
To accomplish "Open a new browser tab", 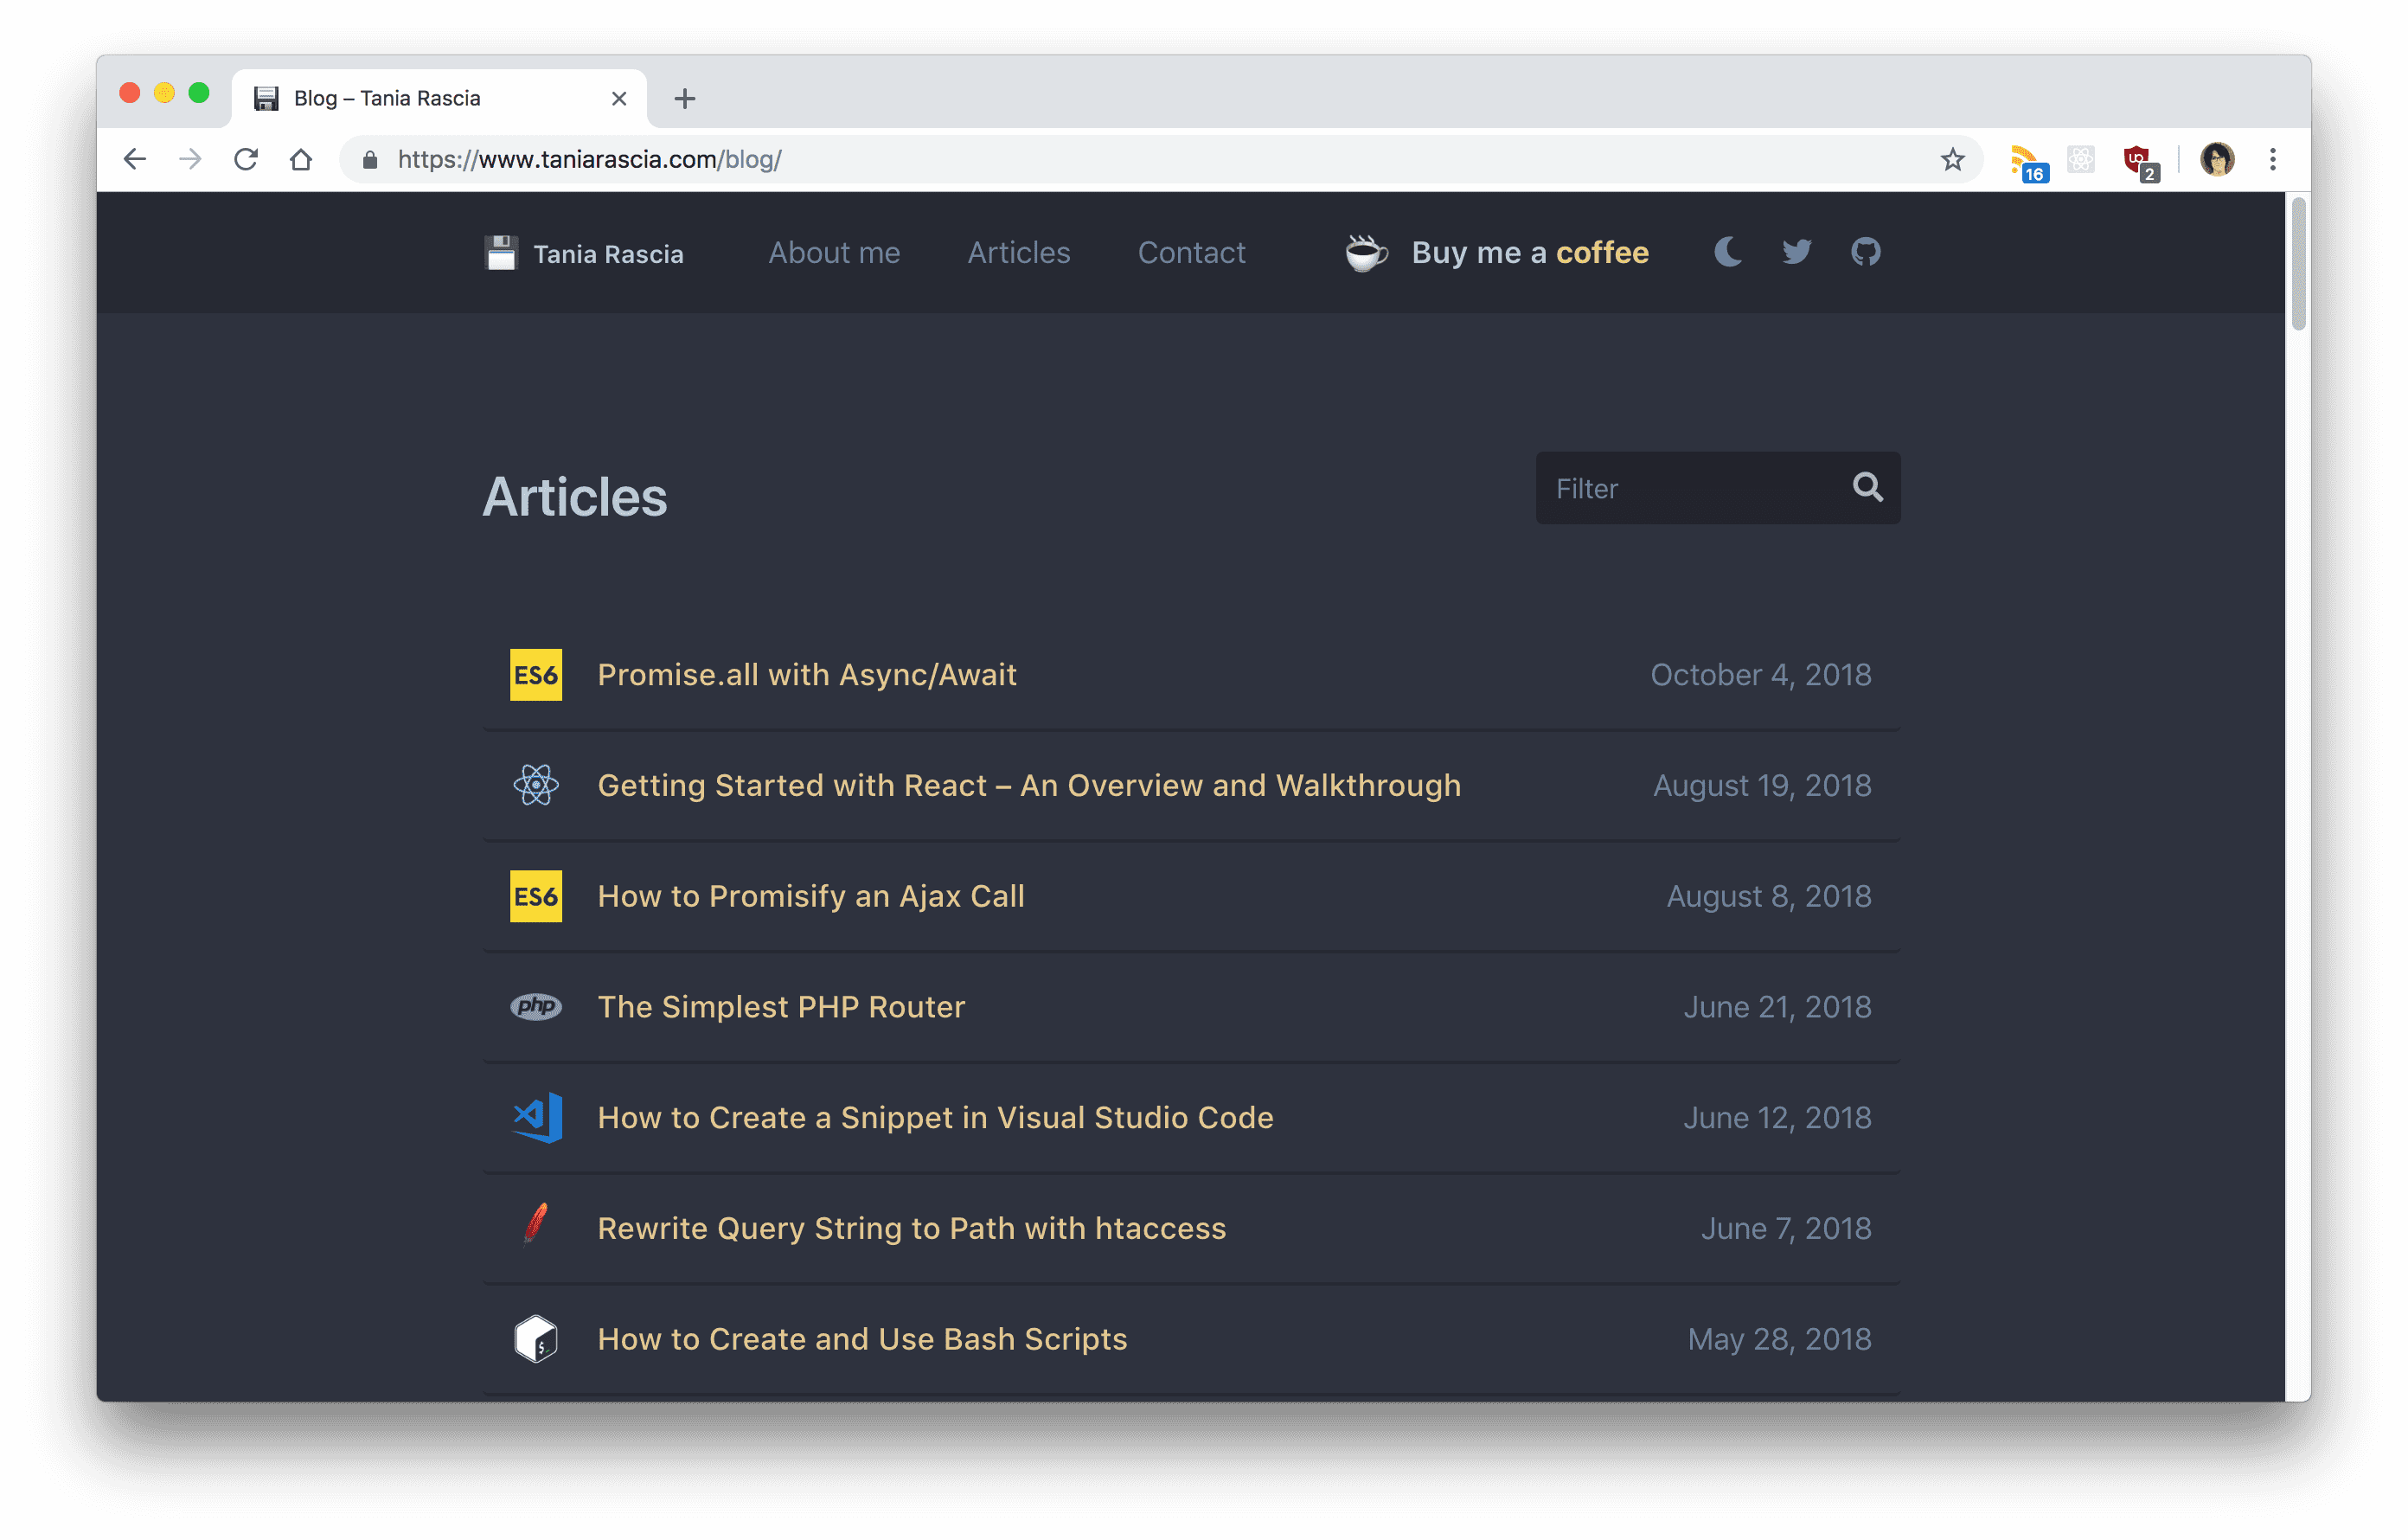I will pyautogui.click(x=685, y=98).
